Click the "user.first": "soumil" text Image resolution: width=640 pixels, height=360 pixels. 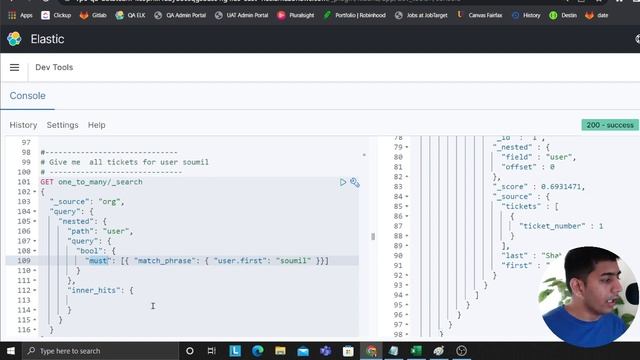262,261
